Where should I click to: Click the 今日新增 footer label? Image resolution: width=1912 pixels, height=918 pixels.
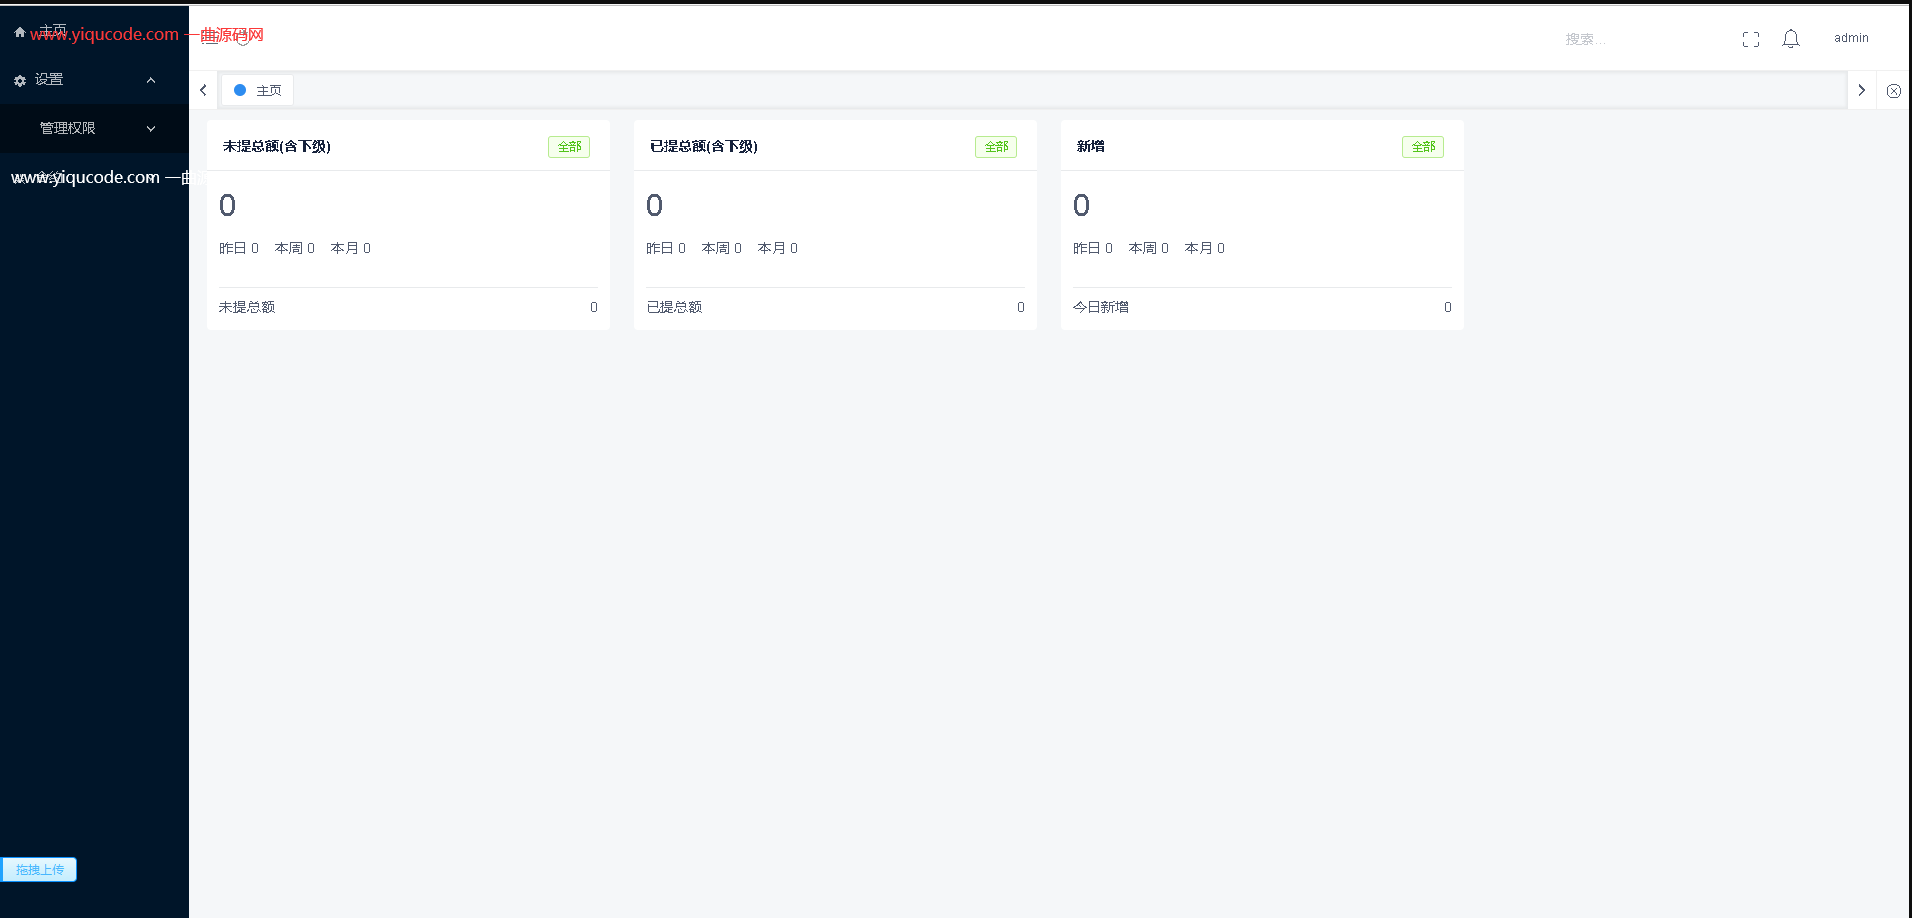click(1101, 307)
